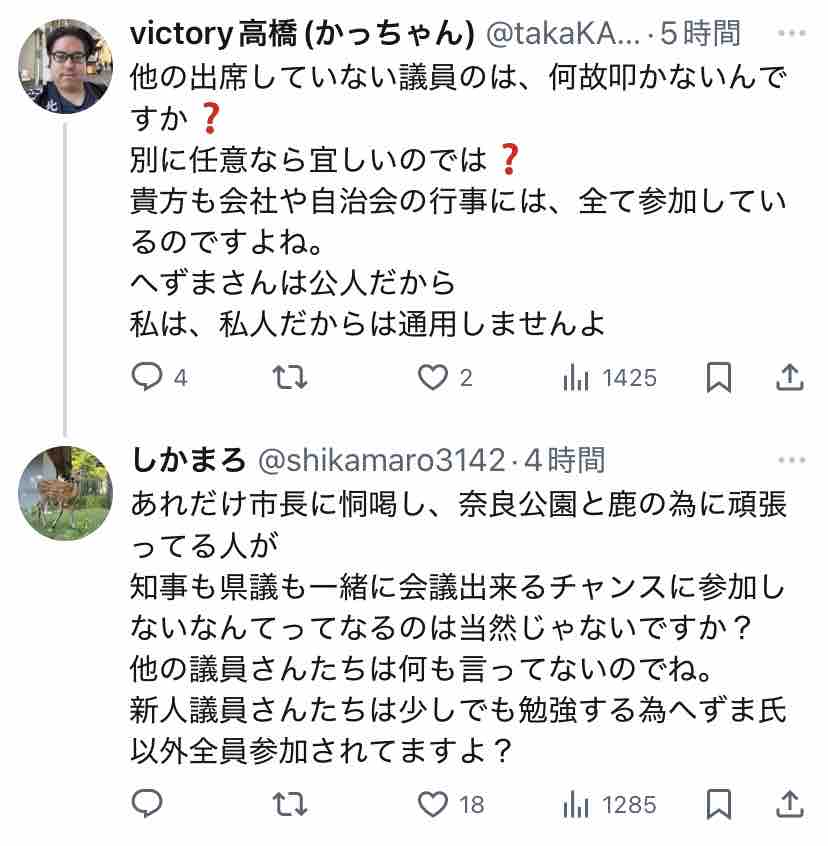Retweet victory 高橋's tweet

coord(291,377)
